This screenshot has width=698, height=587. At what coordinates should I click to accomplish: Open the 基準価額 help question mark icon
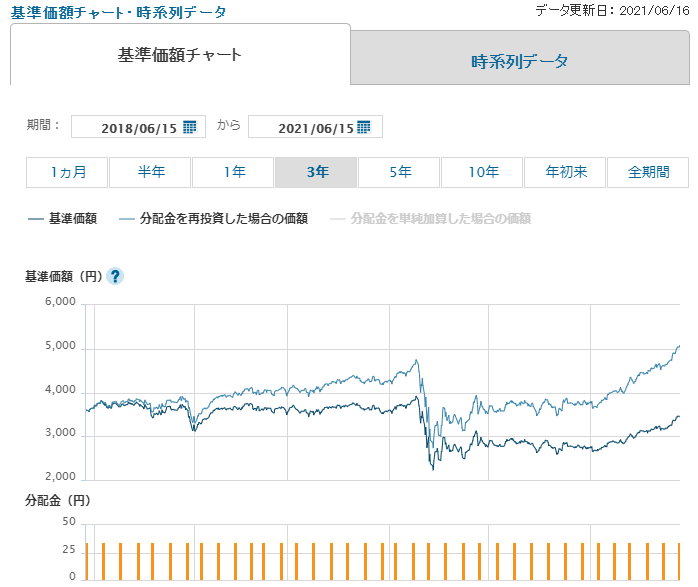click(x=115, y=276)
